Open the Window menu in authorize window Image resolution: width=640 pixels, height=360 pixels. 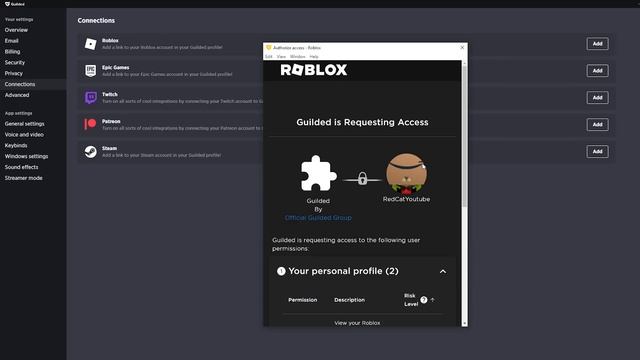coord(298,57)
